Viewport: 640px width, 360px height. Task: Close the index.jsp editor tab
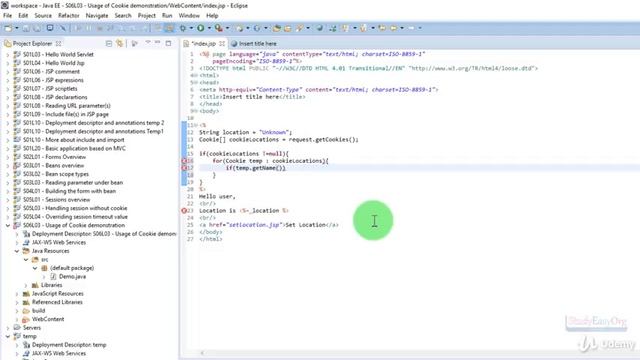point(222,43)
